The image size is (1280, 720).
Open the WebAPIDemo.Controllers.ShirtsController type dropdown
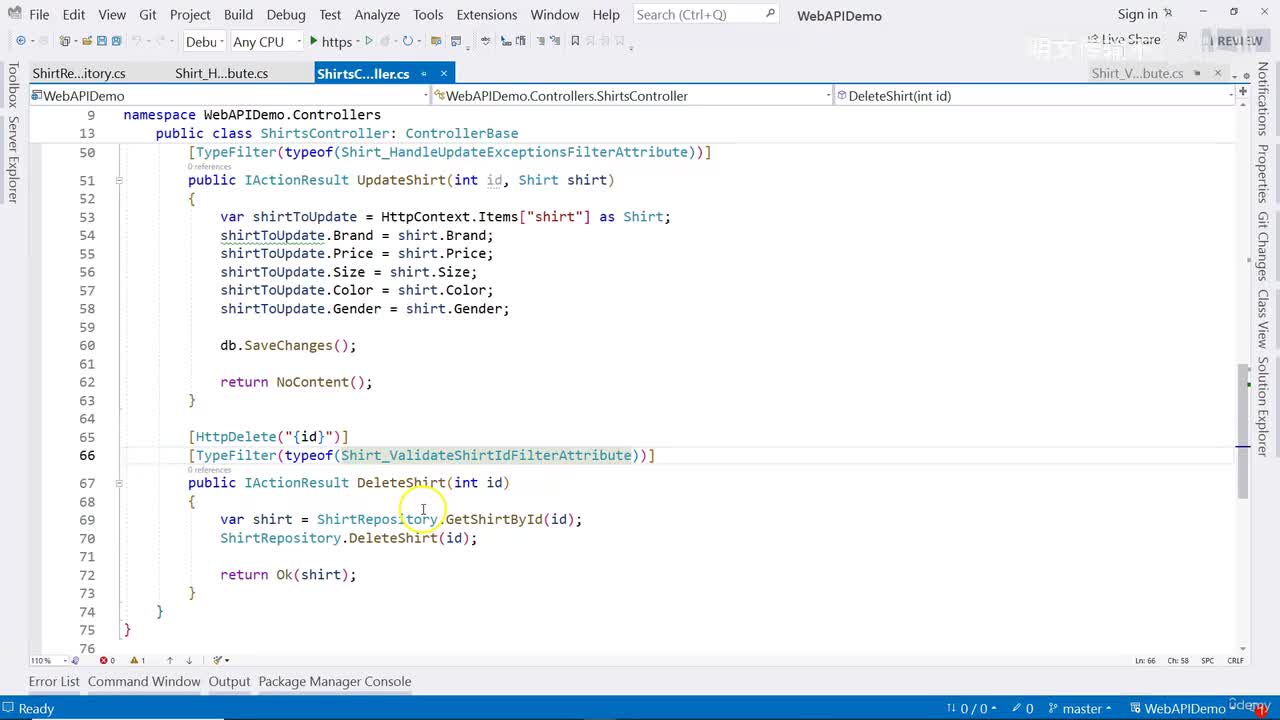point(632,96)
